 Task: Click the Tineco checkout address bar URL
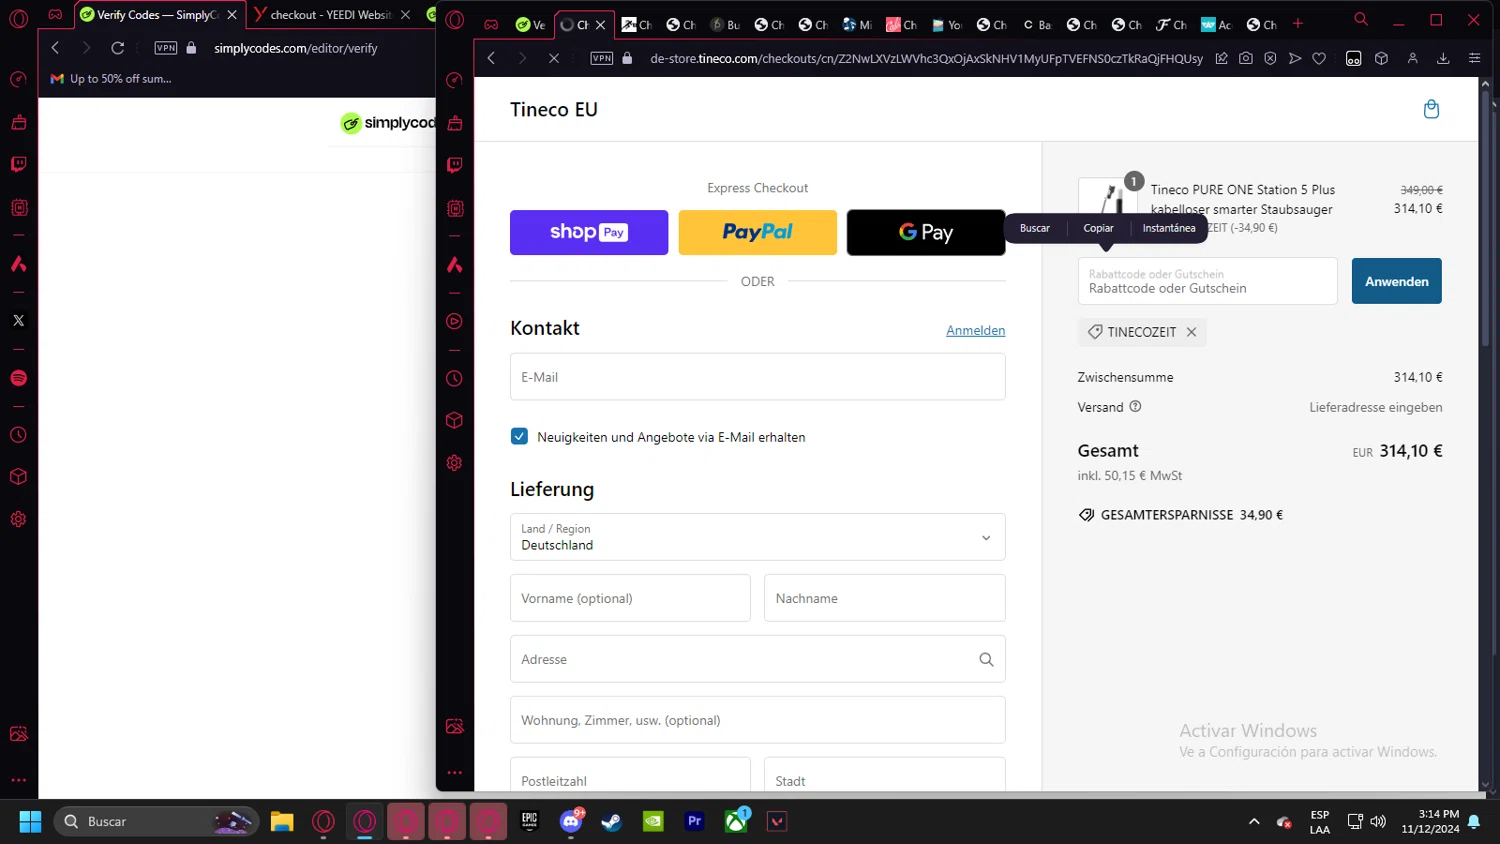(x=926, y=59)
